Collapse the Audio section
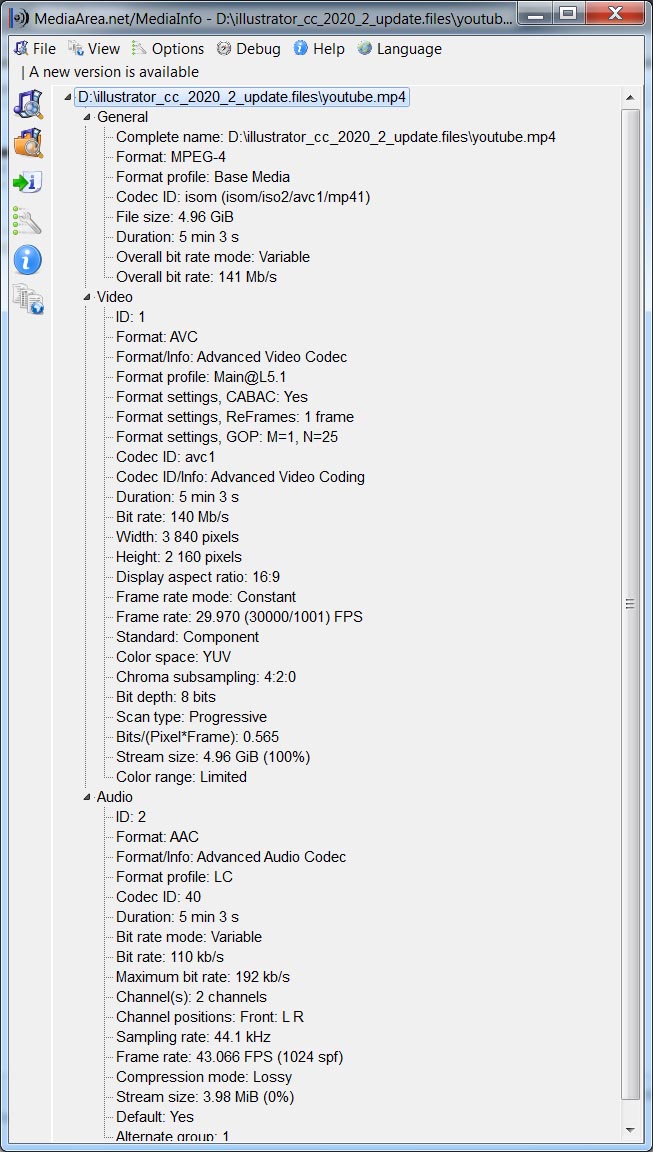This screenshot has width=653, height=1152. (x=87, y=798)
